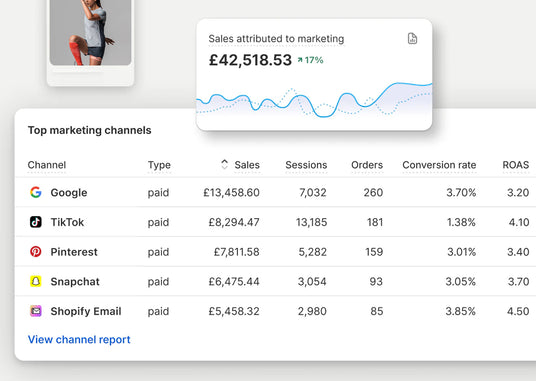Click TikTok conversion rate 1.38%
Screen dimensions: 536x381
[x=461, y=222]
